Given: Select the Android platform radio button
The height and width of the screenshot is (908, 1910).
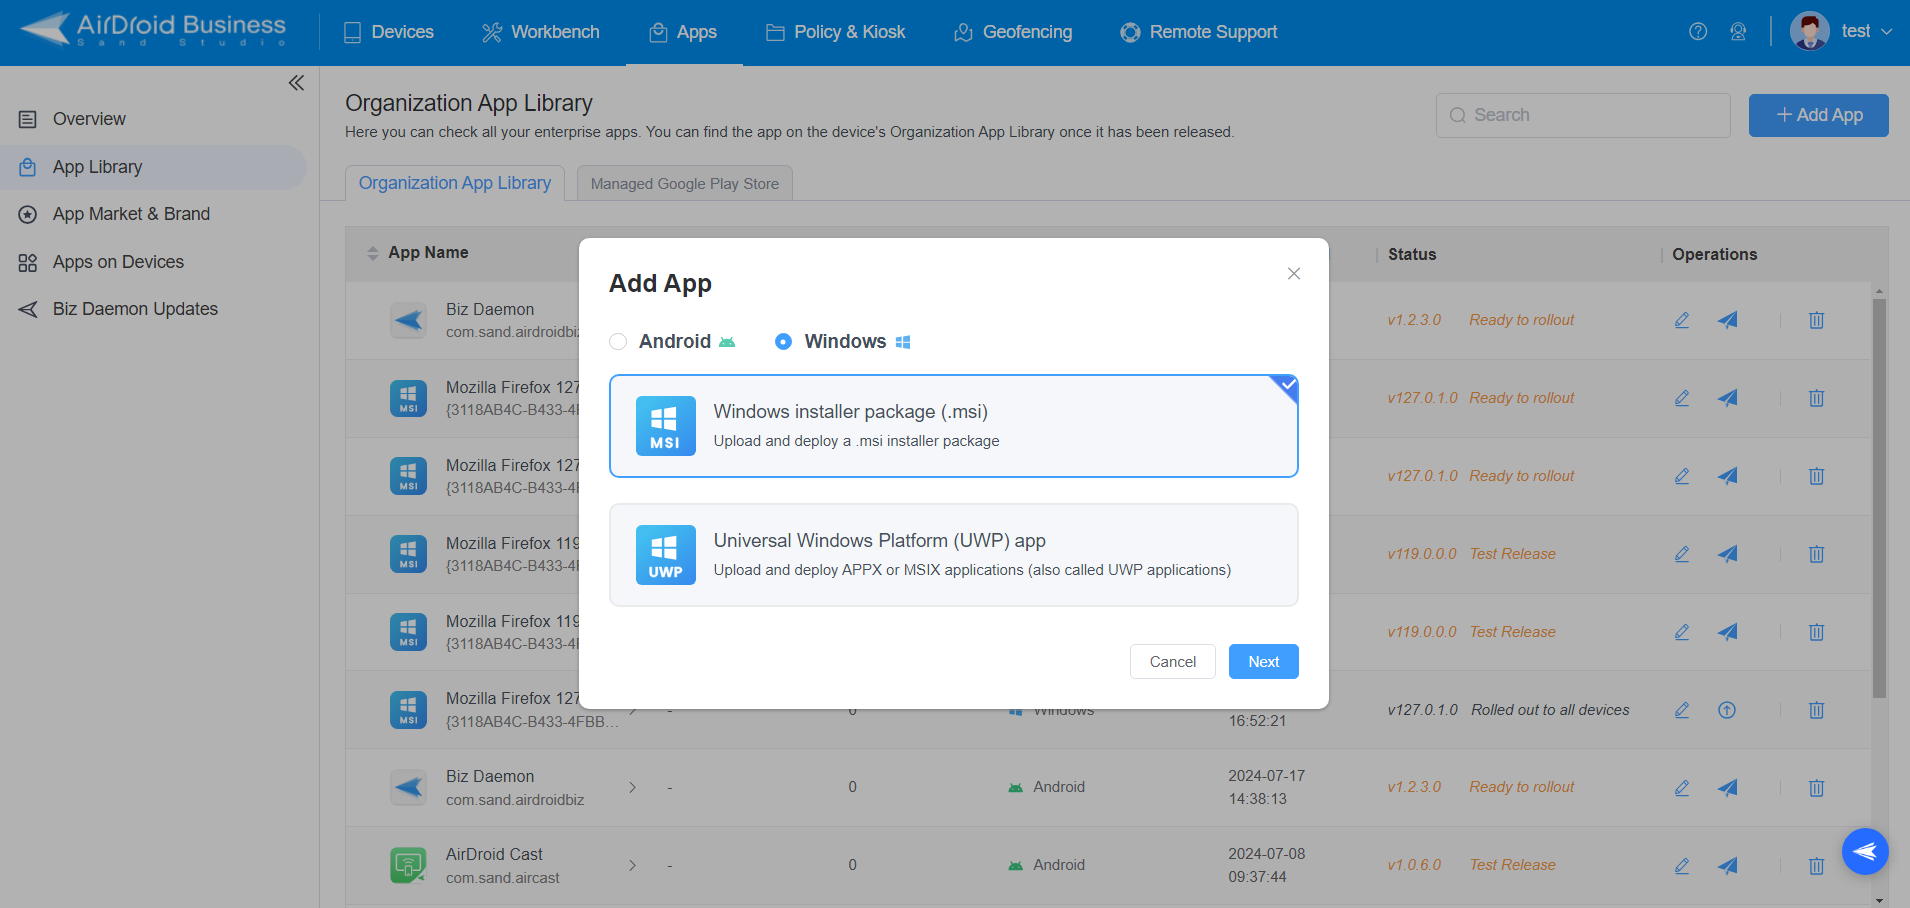Looking at the screenshot, I should tap(618, 341).
